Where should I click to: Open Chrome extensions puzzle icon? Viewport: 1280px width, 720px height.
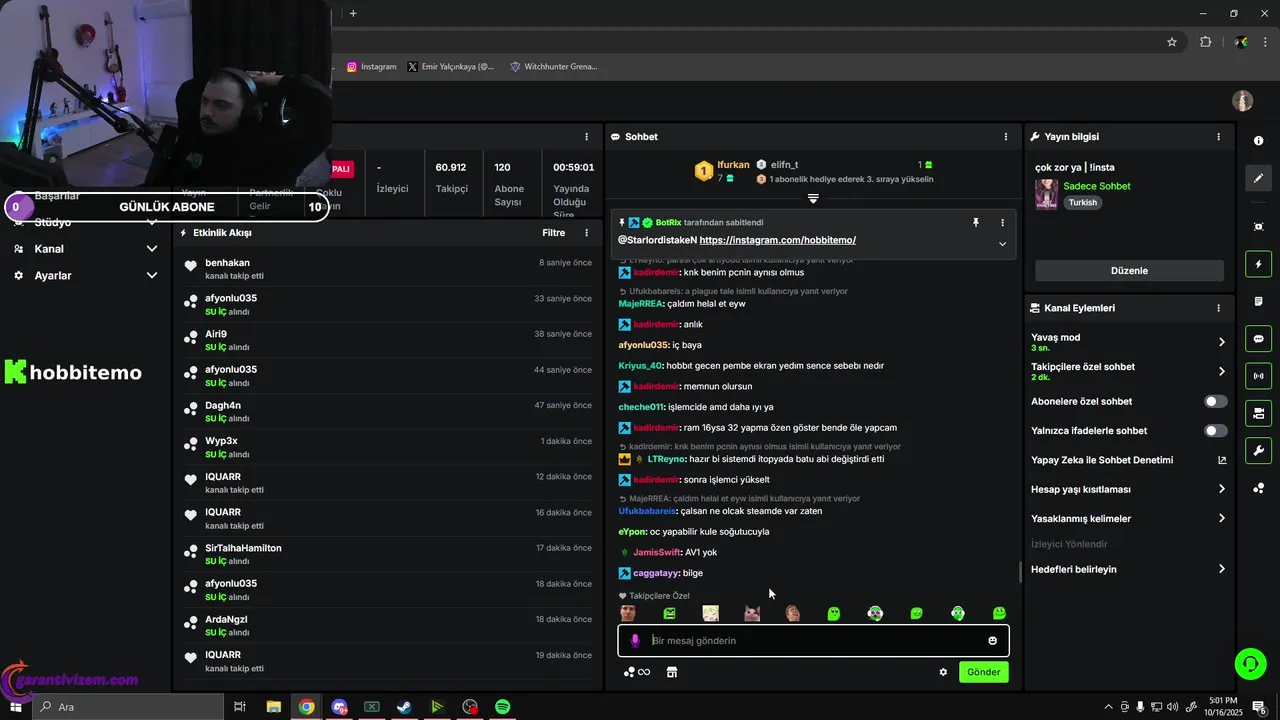click(x=1205, y=42)
